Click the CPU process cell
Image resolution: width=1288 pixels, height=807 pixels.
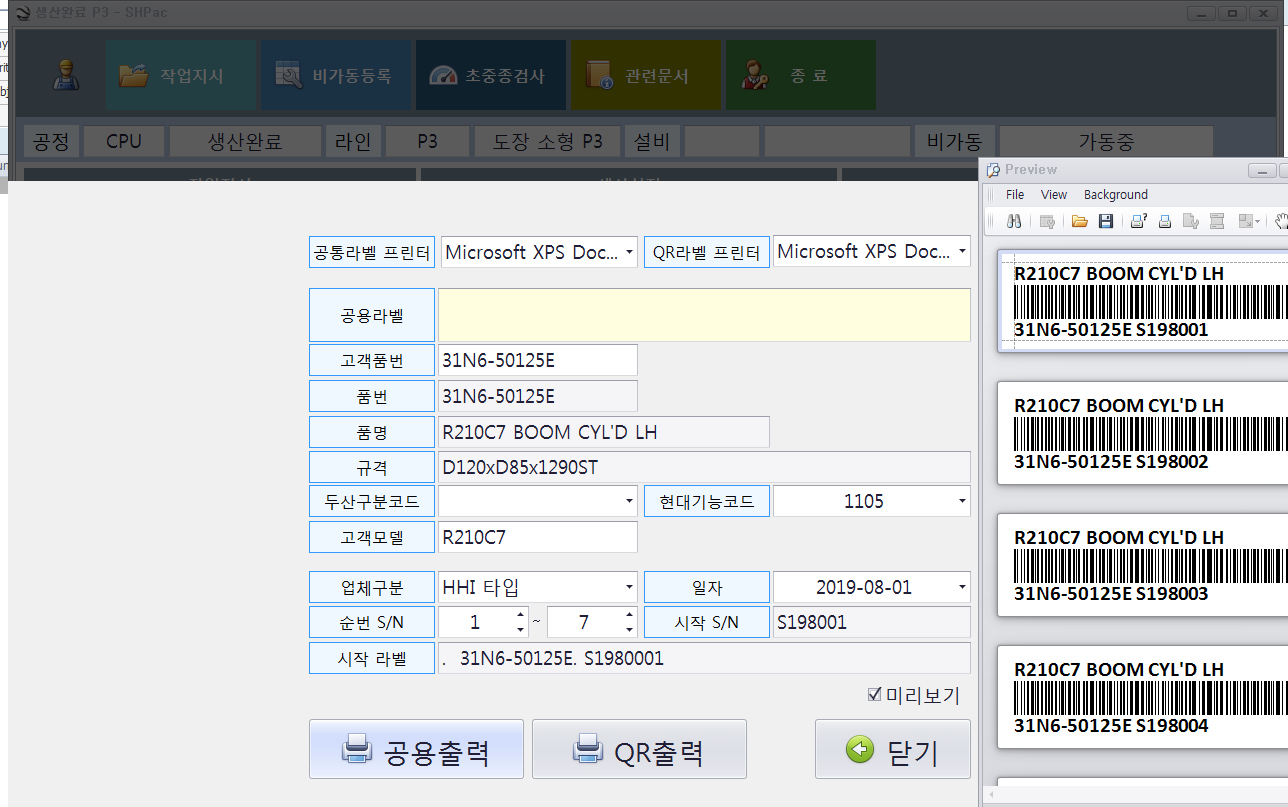pos(124,142)
